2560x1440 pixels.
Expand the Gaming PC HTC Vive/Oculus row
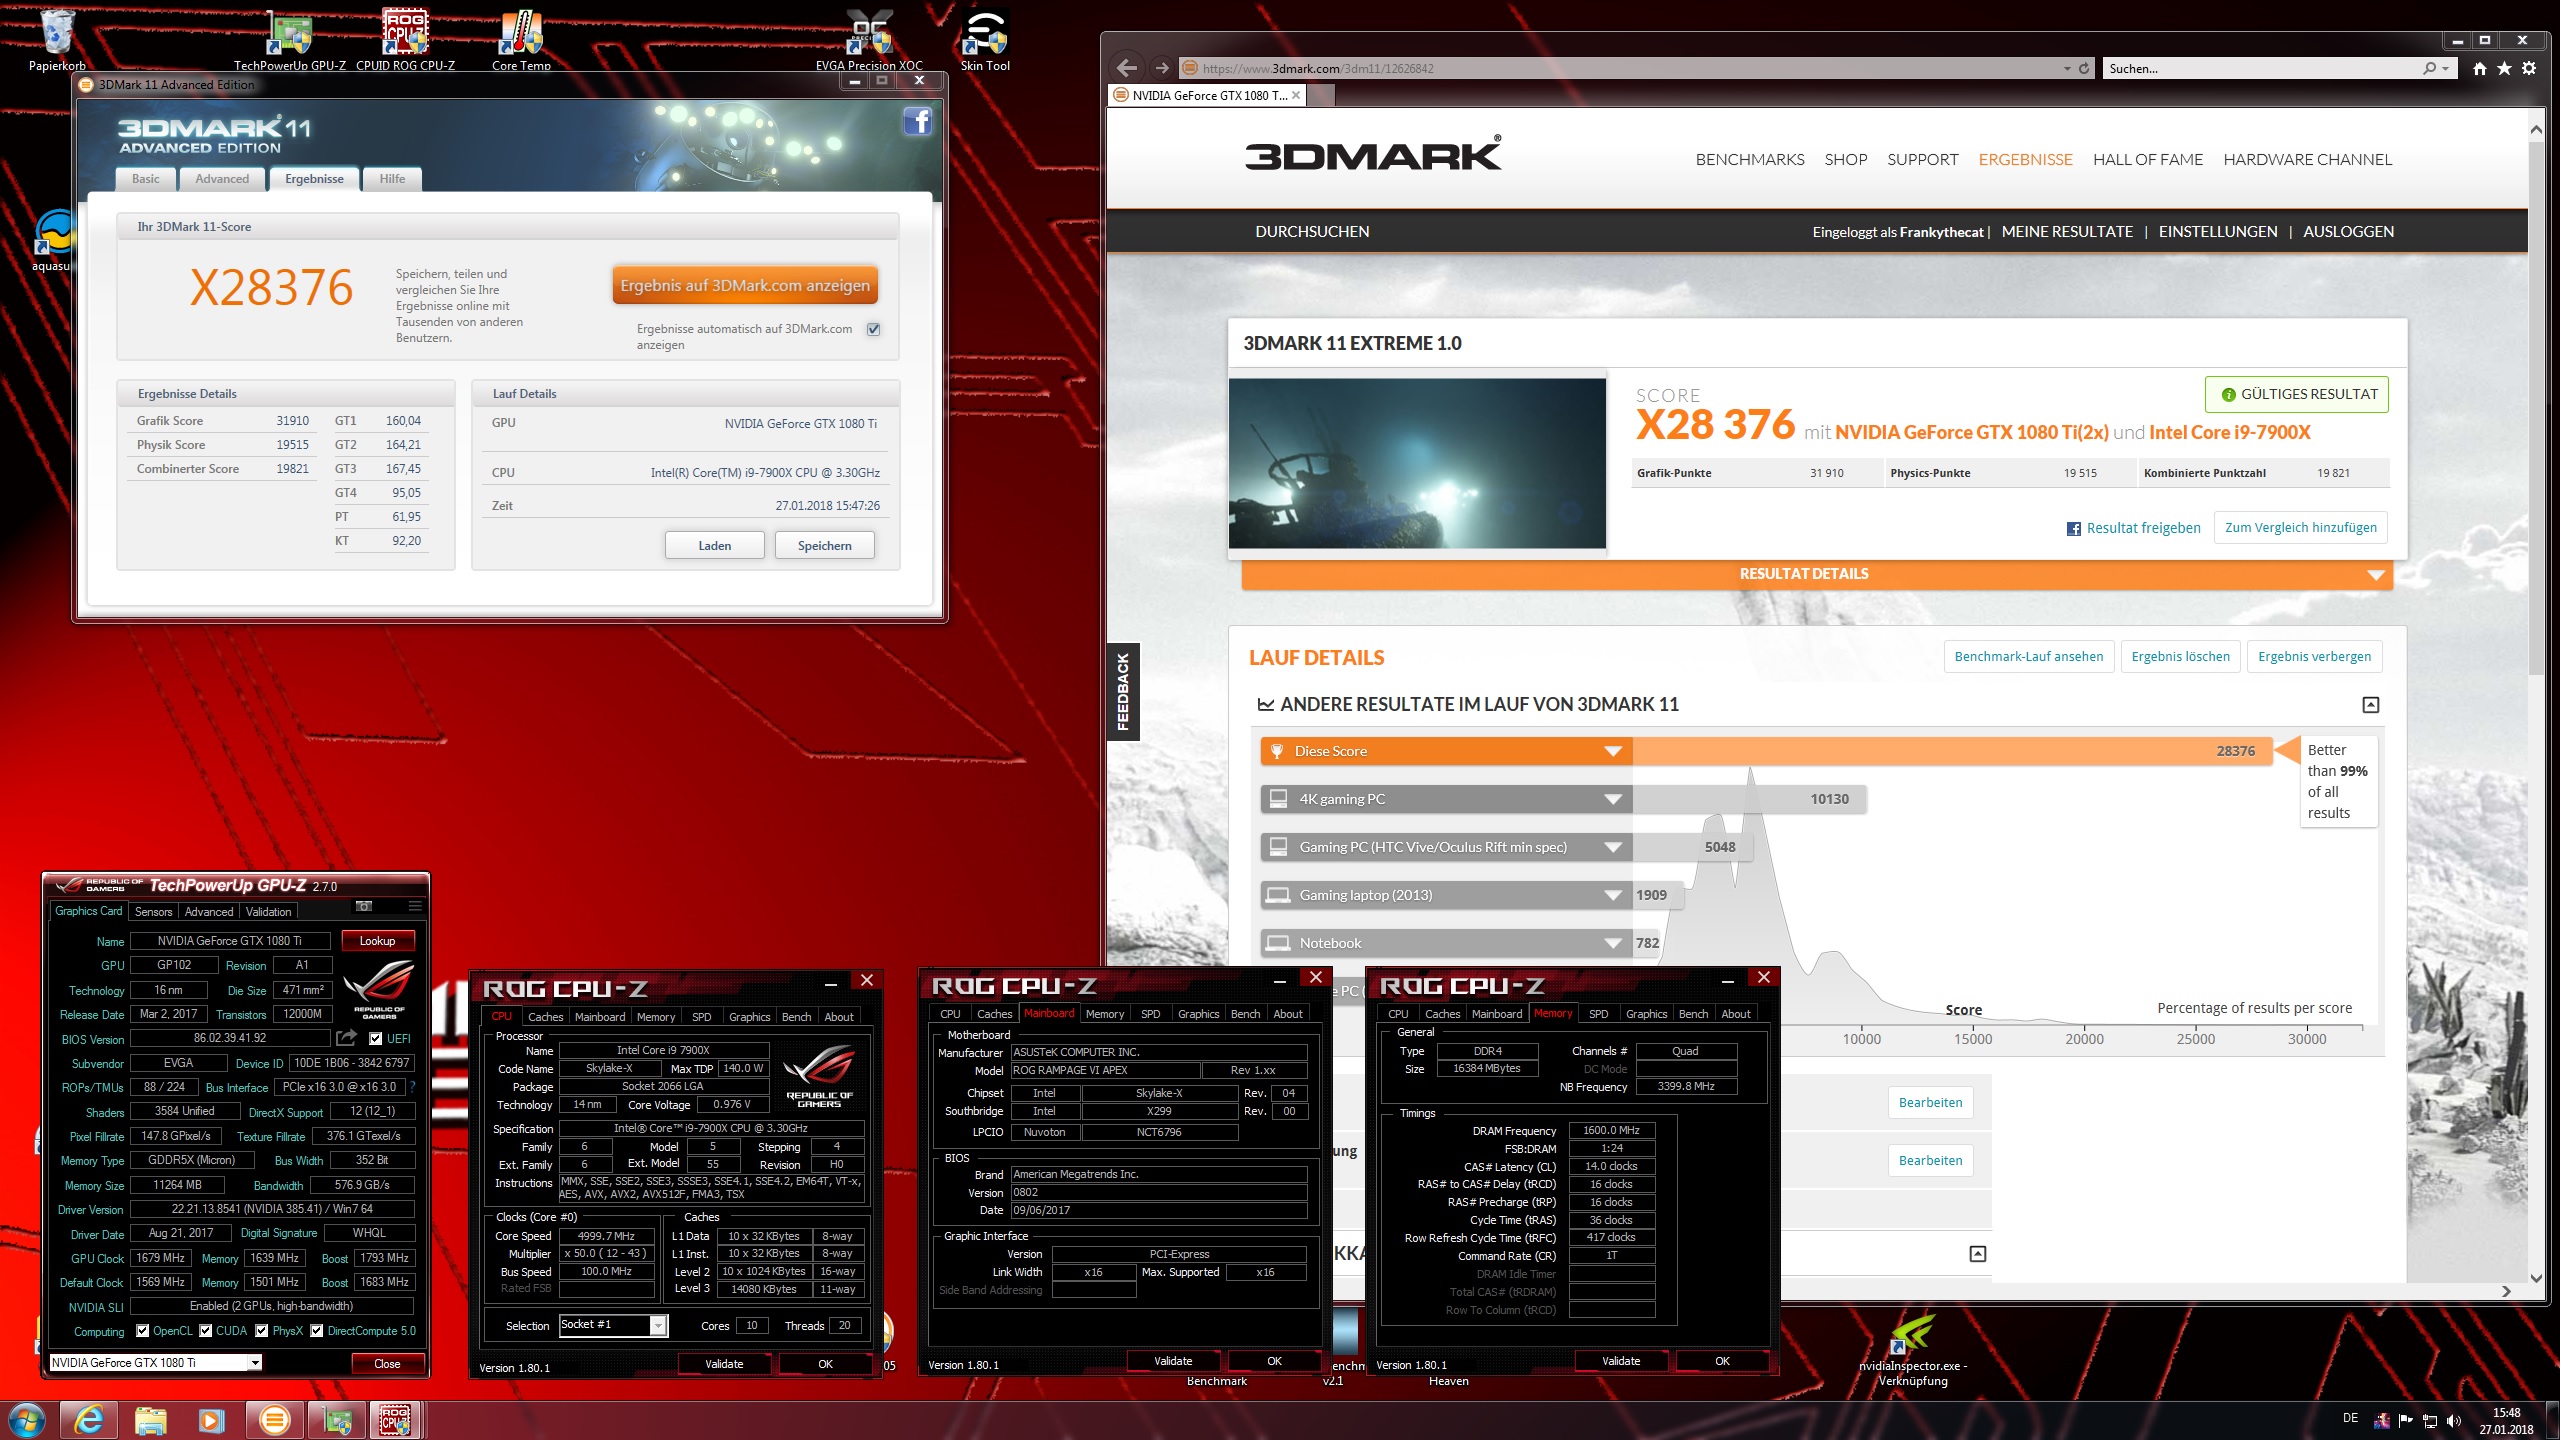(x=1613, y=847)
